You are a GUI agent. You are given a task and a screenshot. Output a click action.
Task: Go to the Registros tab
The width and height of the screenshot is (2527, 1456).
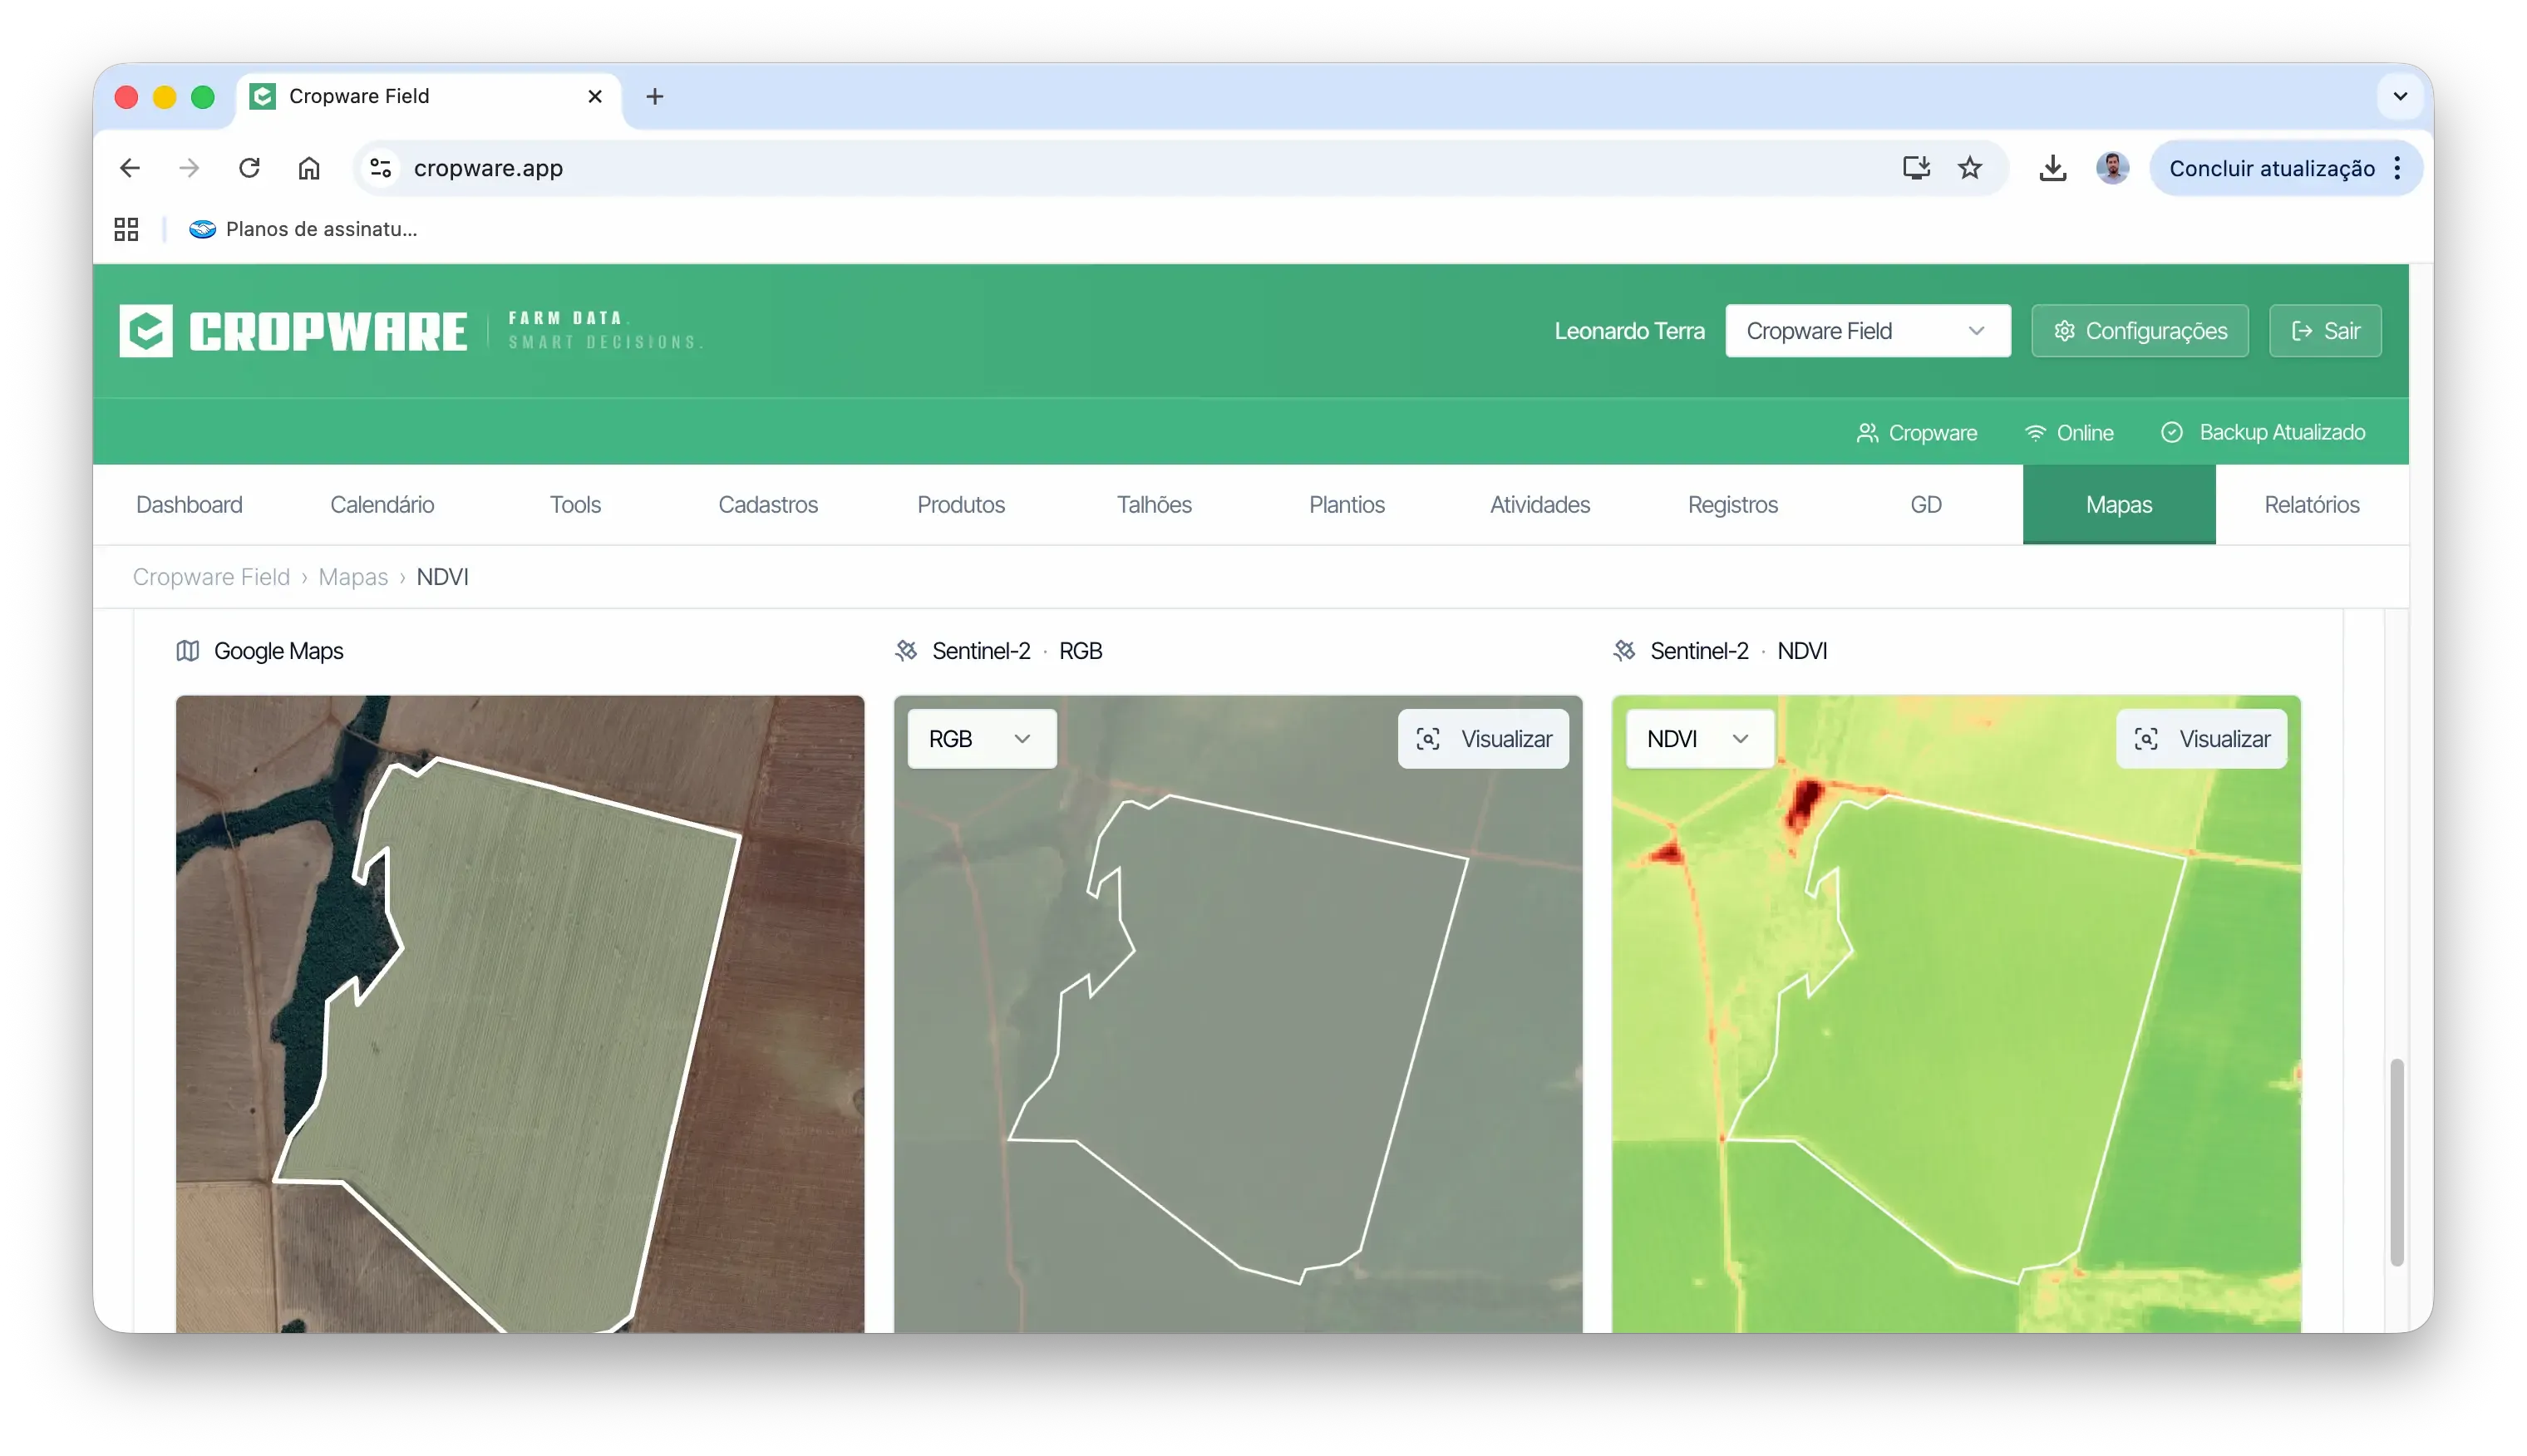(x=1733, y=505)
